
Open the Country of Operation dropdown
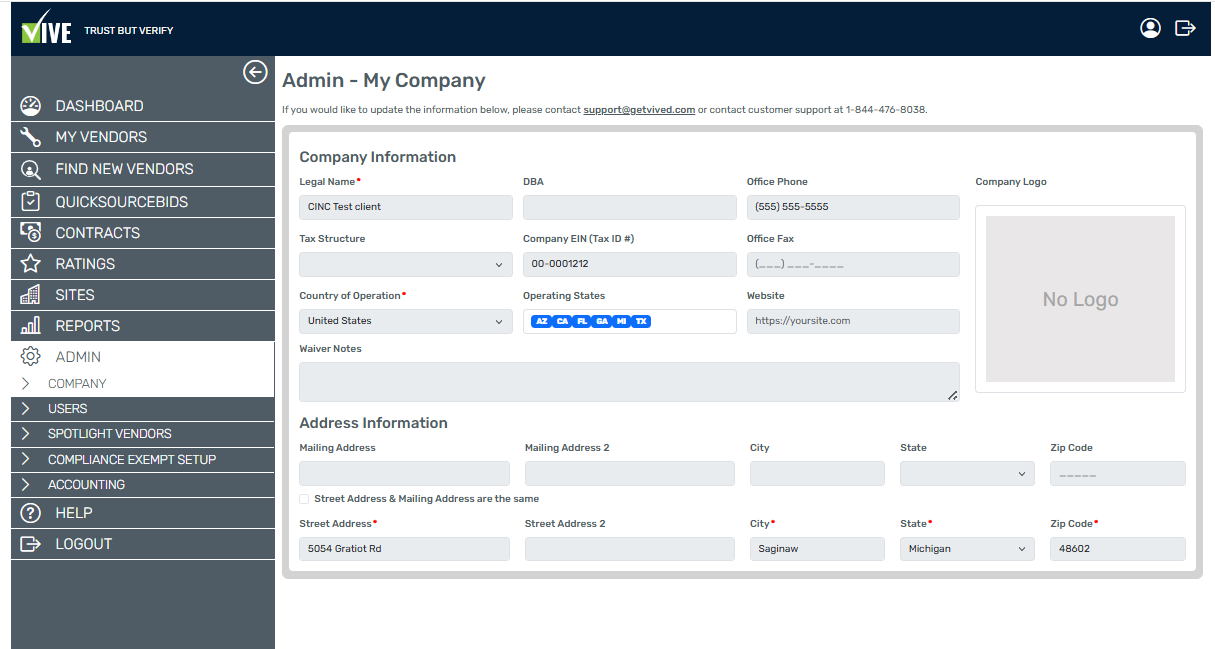406,322
